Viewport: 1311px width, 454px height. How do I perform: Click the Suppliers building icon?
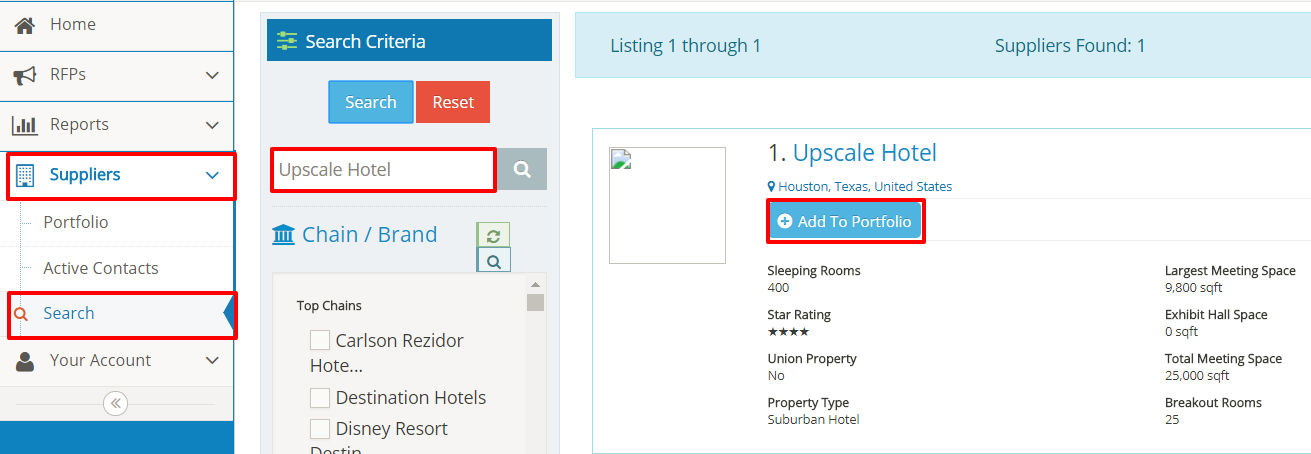[25, 175]
